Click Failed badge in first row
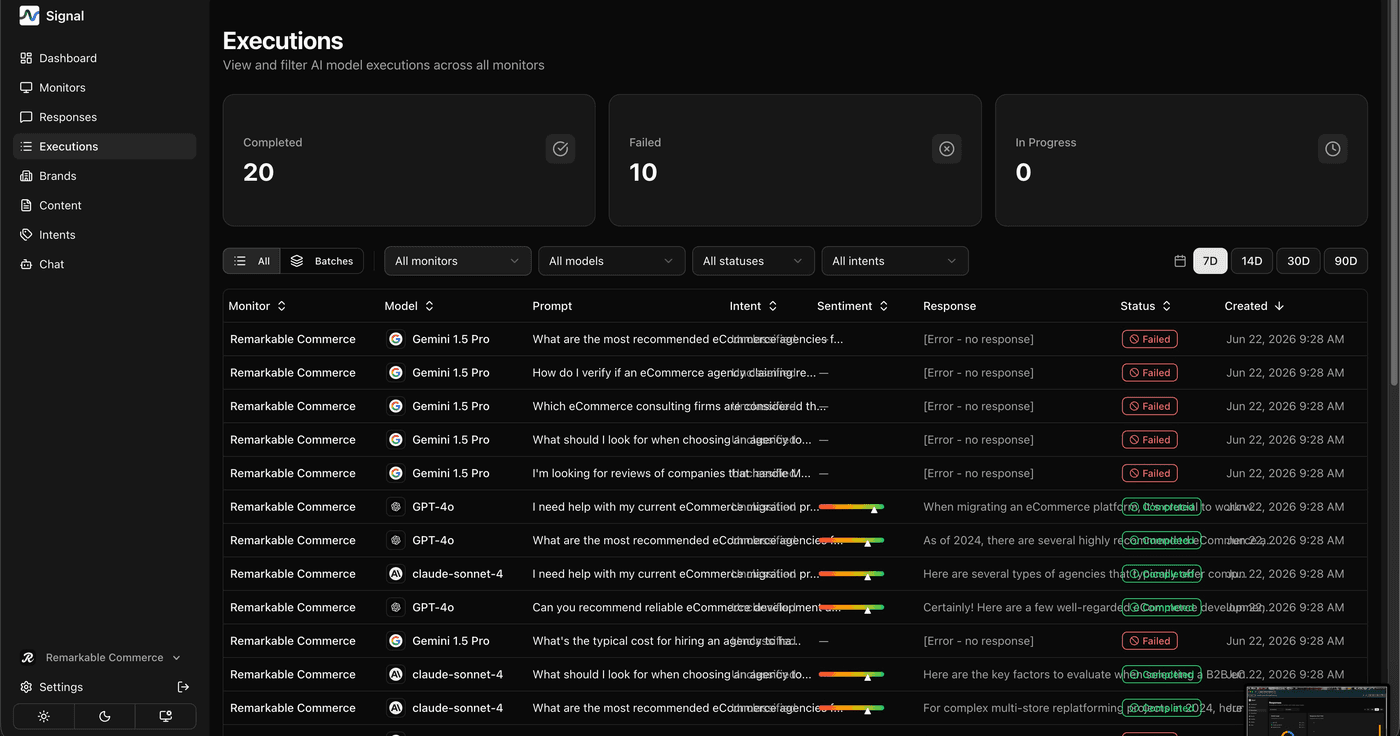 1149,339
